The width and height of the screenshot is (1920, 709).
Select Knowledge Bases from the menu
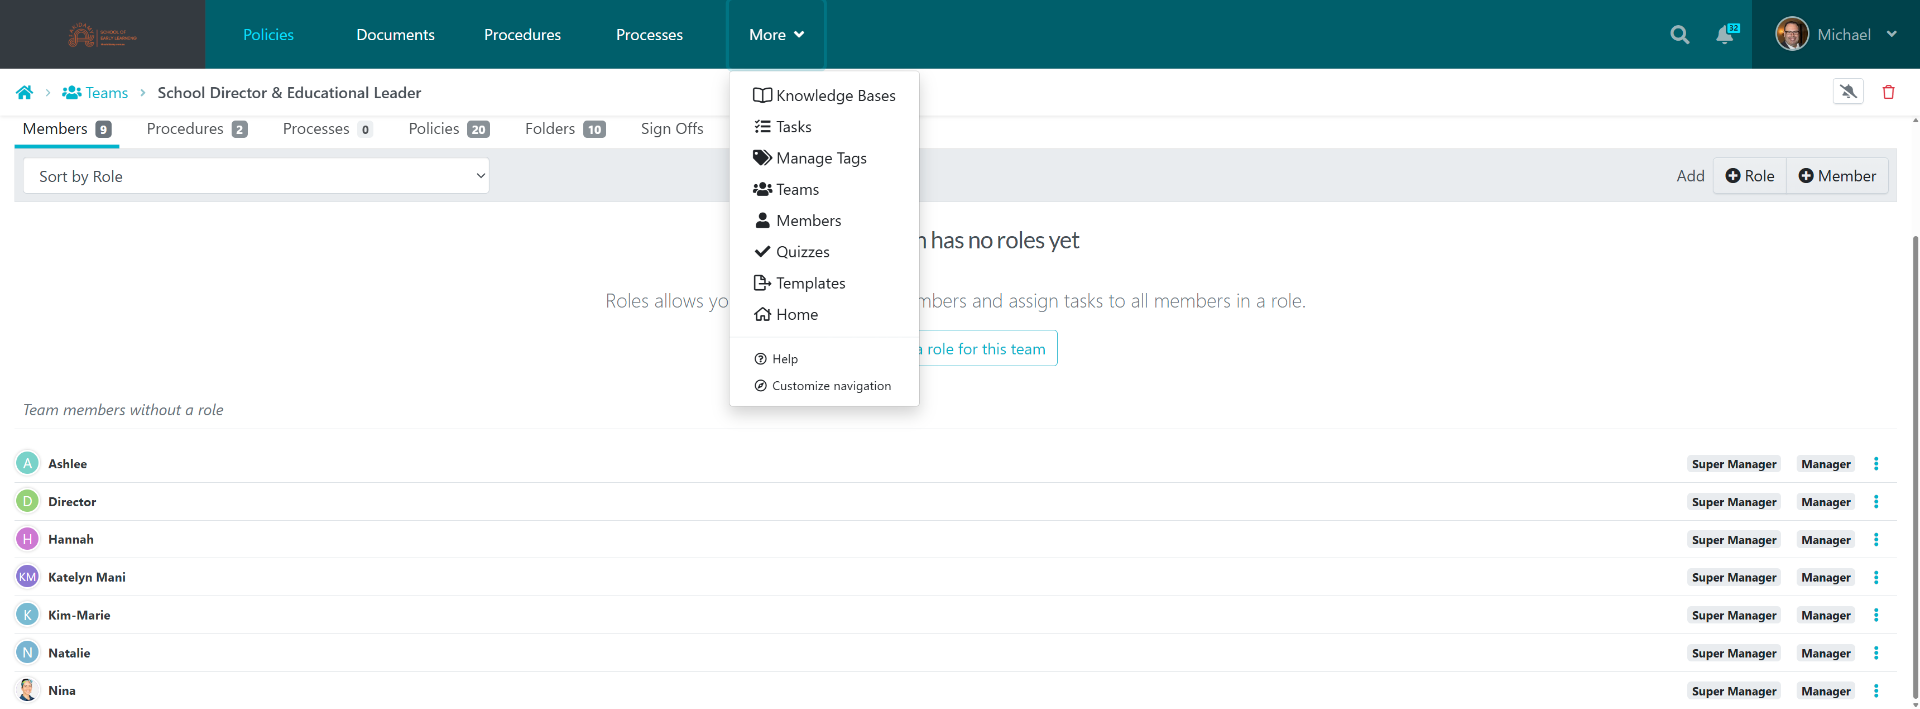click(824, 96)
